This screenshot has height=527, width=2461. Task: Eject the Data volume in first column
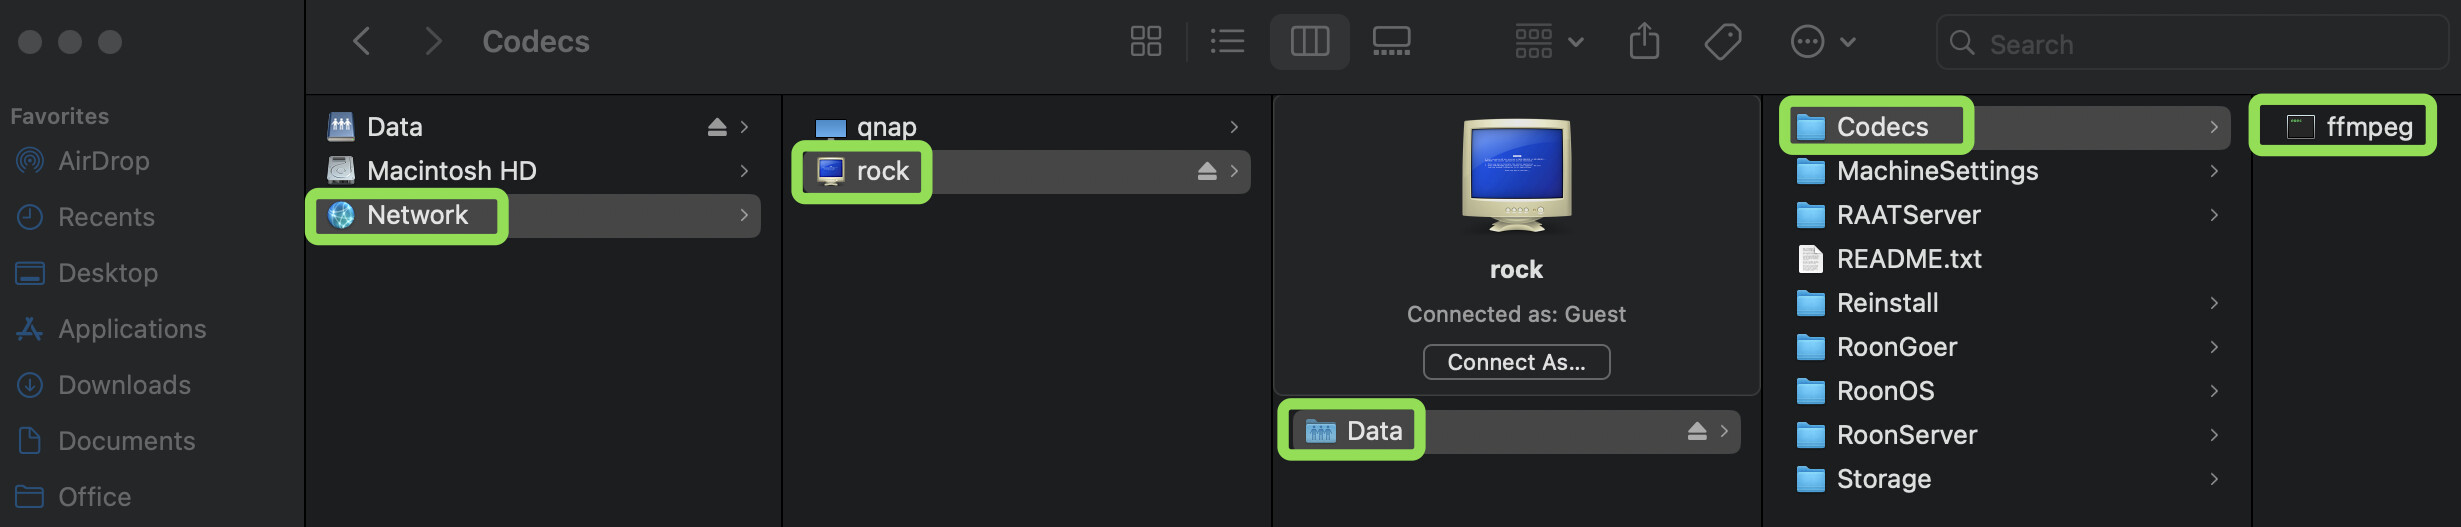click(717, 127)
